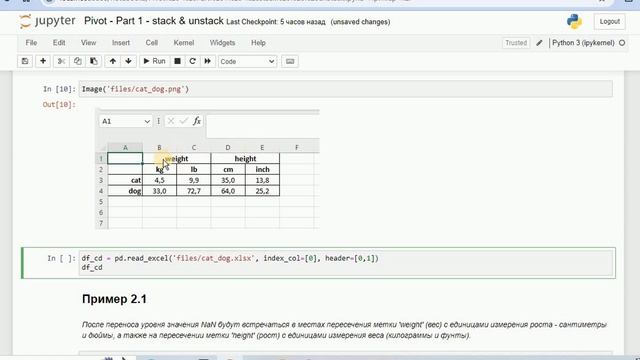
Task: Click the Python 3 (ipykernel) kernel name
Action: click(x=583, y=43)
